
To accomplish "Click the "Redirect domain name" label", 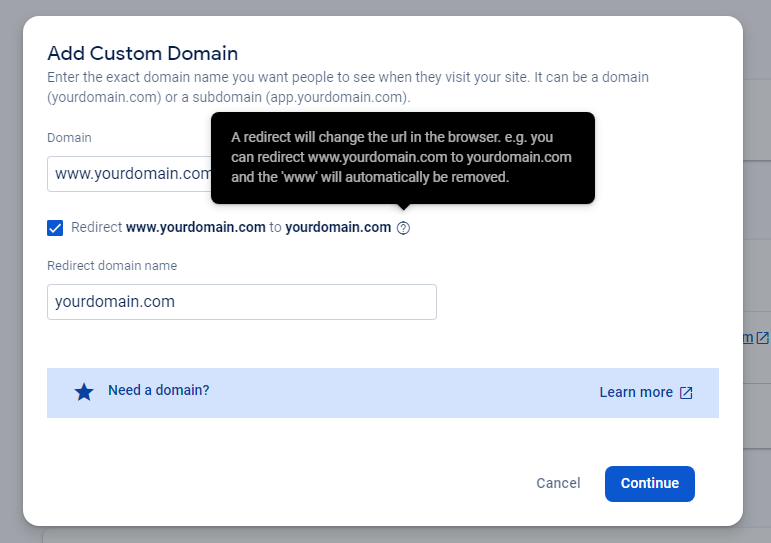I will tap(112, 266).
